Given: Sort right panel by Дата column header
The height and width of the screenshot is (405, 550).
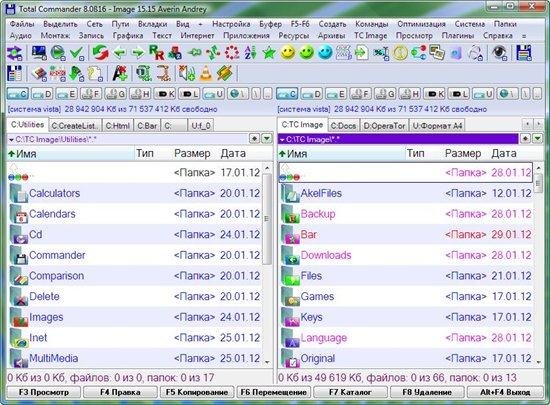Looking at the screenshot, I should tap(504, 154).
